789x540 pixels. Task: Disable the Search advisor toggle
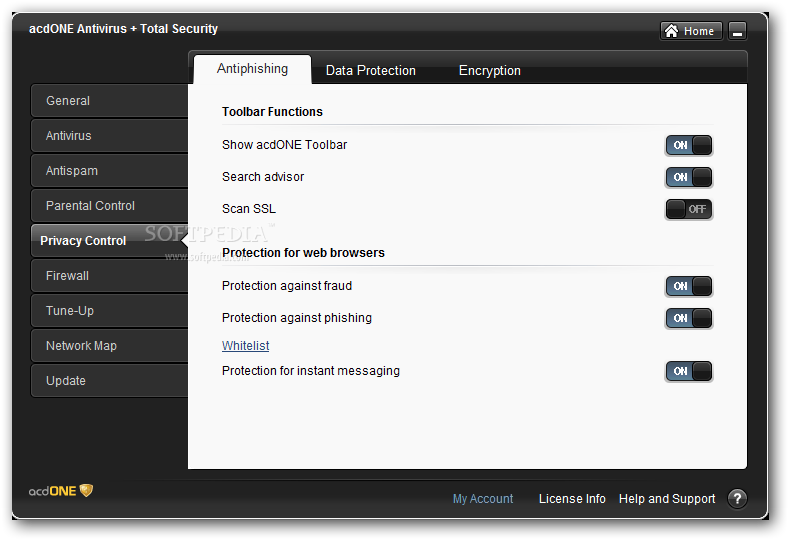point(689,177)
